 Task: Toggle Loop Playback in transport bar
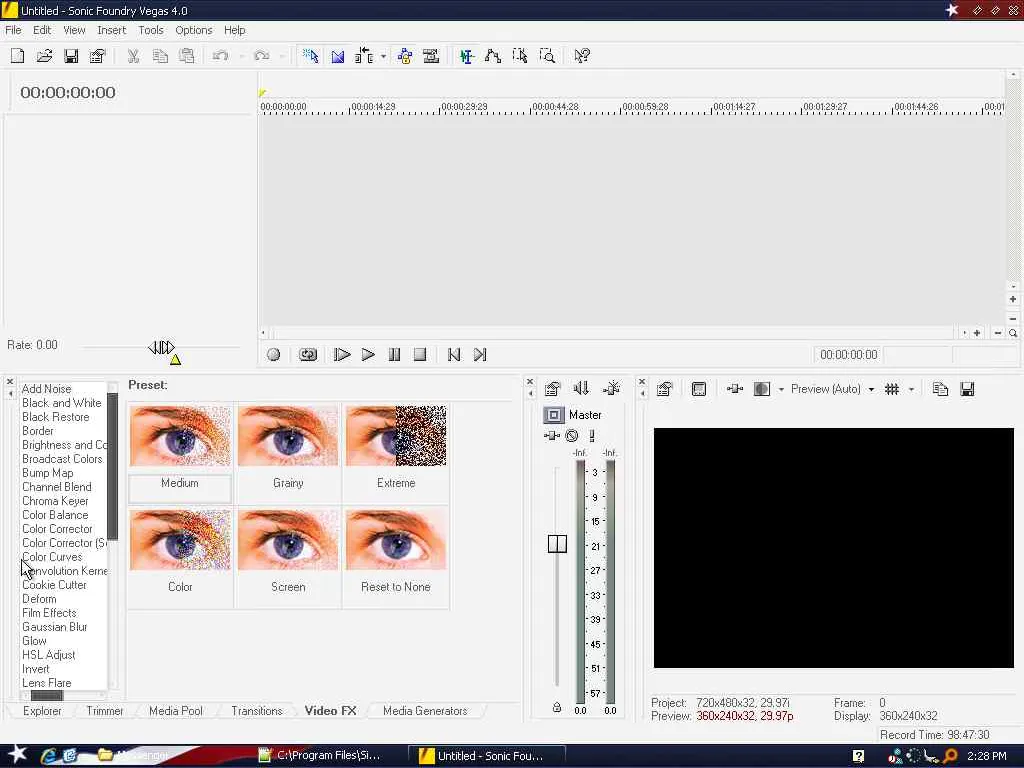point(308,355)
